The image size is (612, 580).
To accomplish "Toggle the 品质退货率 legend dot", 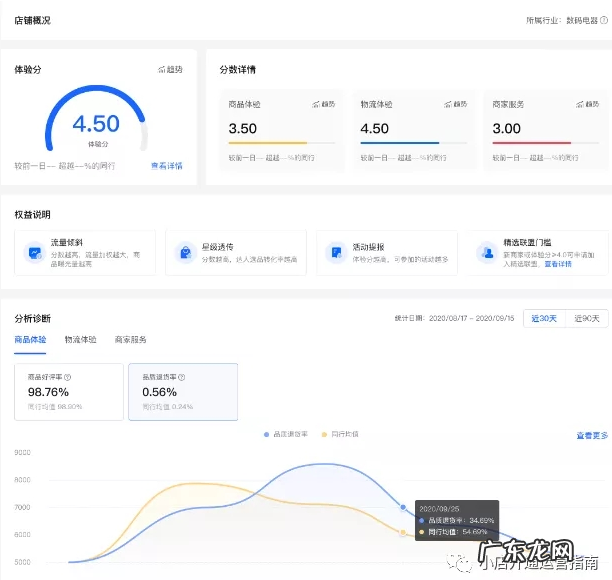I will click(x=266, y=434).
